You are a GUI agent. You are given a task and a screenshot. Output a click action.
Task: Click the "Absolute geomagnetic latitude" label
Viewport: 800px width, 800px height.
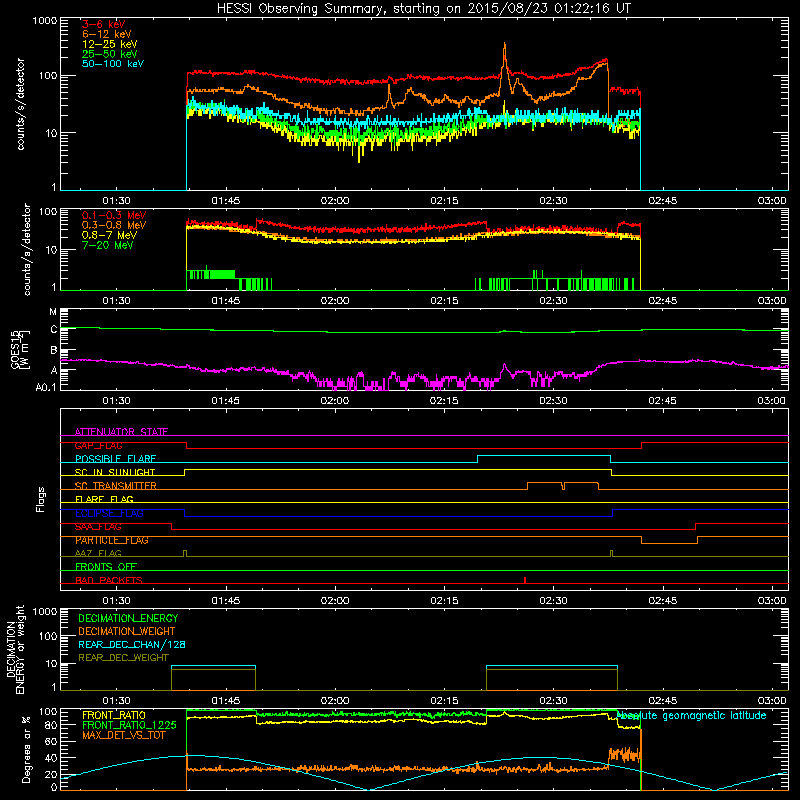691,715
